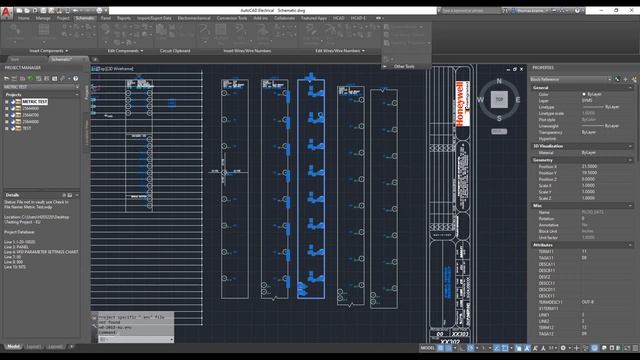Screen dimensions: 640x360
Task: Click the Quick Select icon in Properties palette
Action: pyautogui.click(x=634, y=79)
